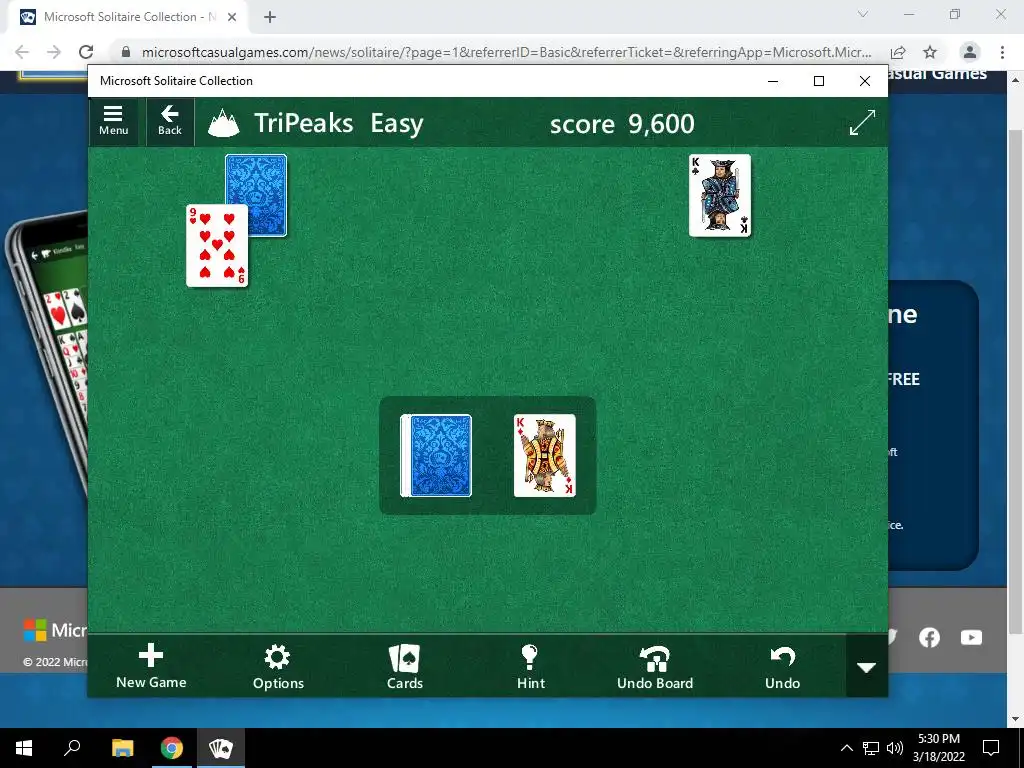1024x768 pixels.
Task: Click the King of diamonds waste card
Action: (545, 455)
